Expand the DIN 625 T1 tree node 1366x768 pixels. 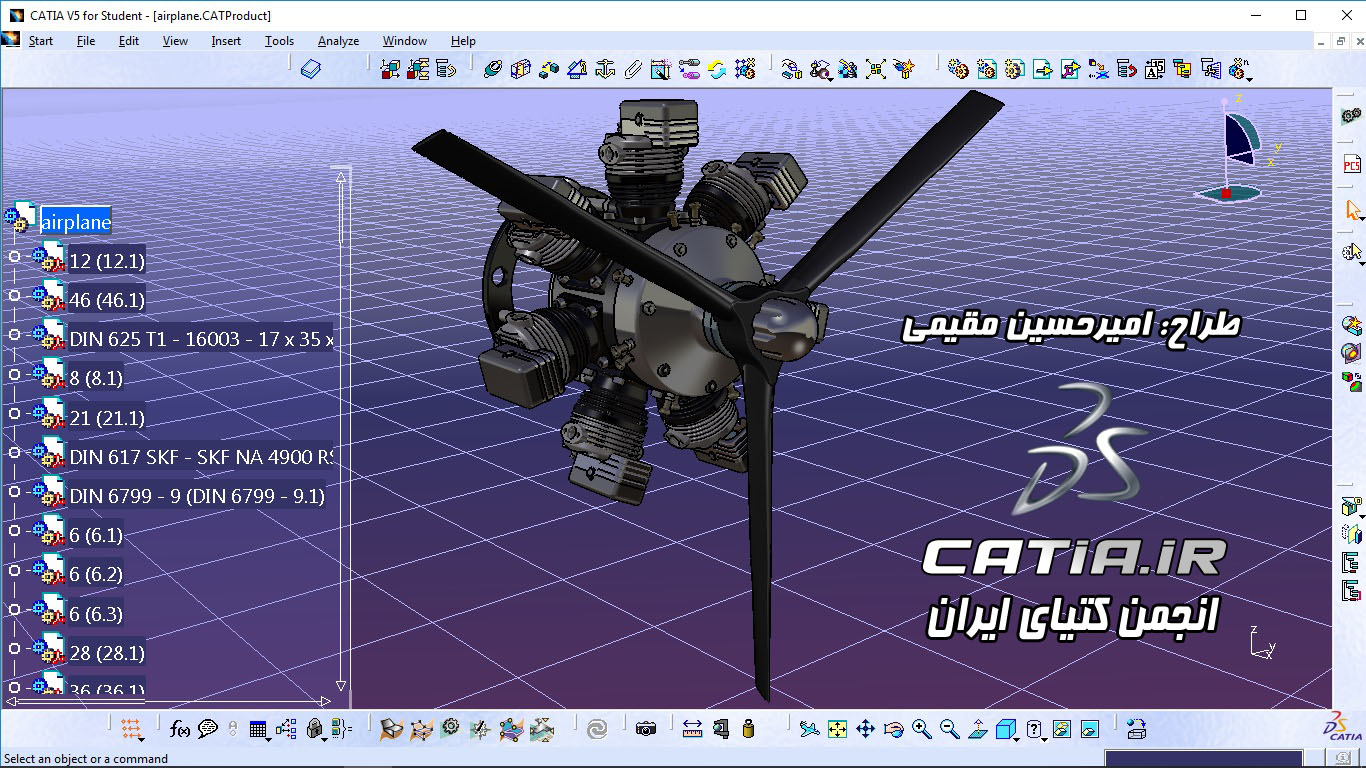click(x=14, y=335)
